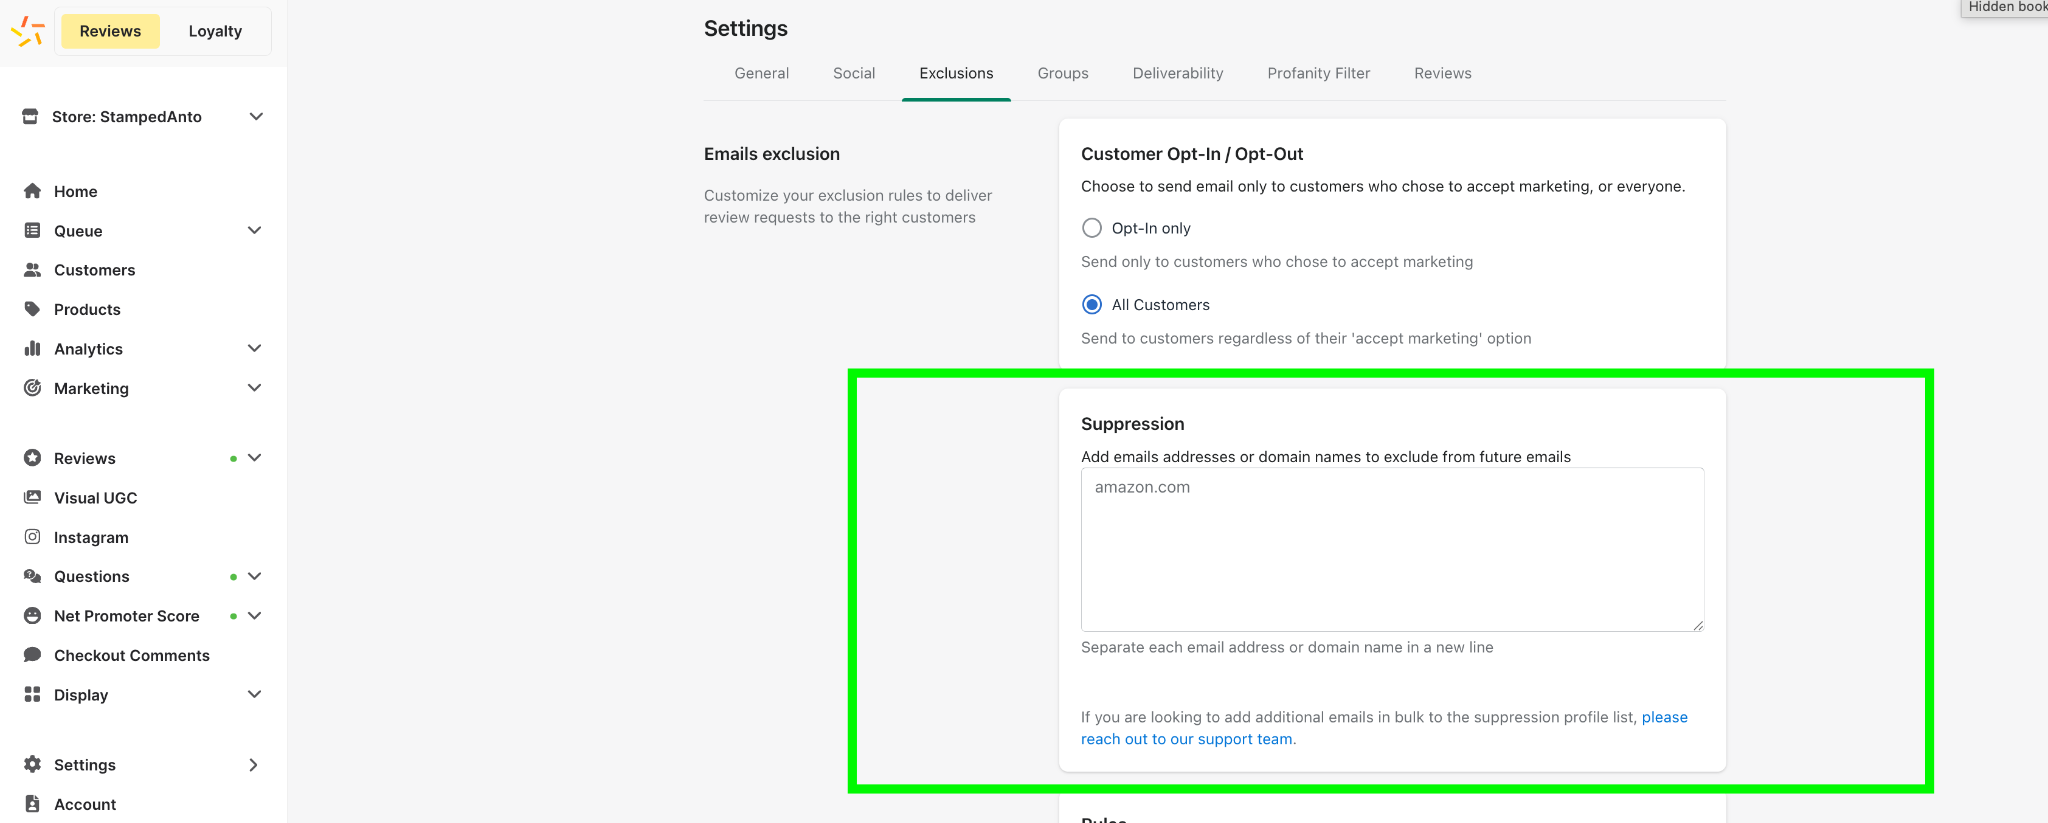Click the Checkout Comments bubble icon
The width and height of the screenshot is (2048, 823).
(32, 655)
